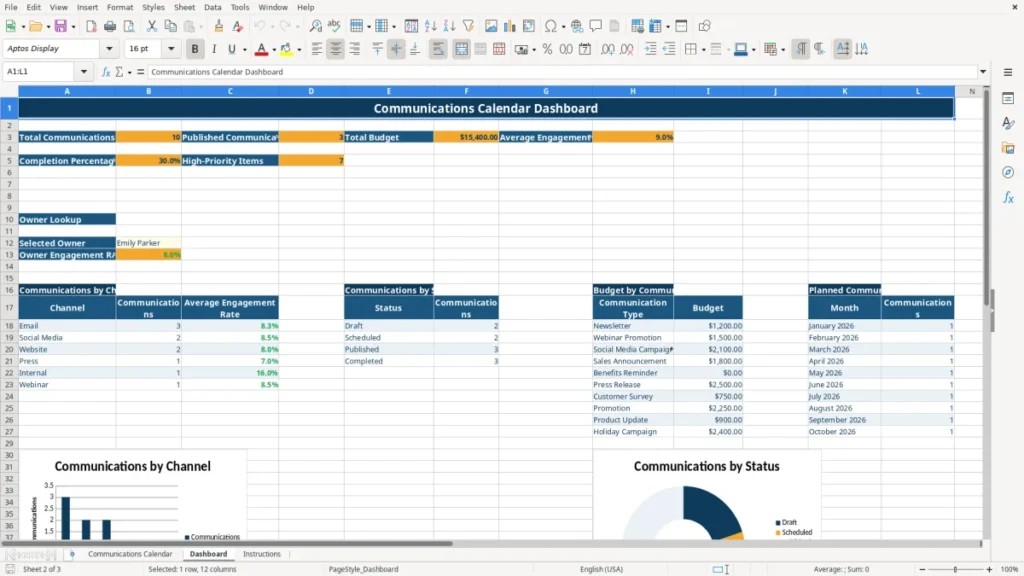Toggle Center Vertically alignment

396,49
